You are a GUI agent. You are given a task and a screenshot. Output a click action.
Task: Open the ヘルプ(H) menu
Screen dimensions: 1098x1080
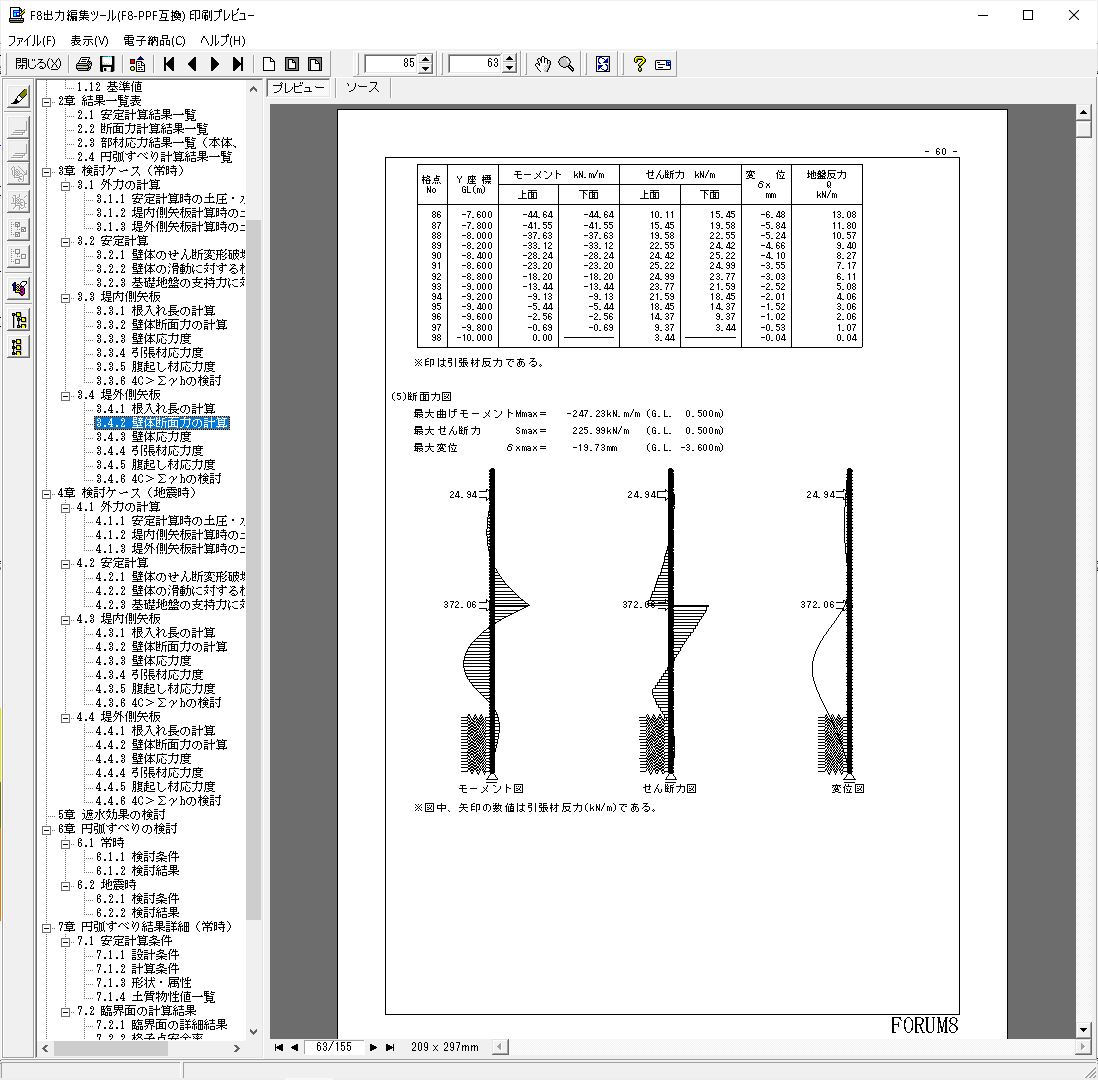coord(223,41)
